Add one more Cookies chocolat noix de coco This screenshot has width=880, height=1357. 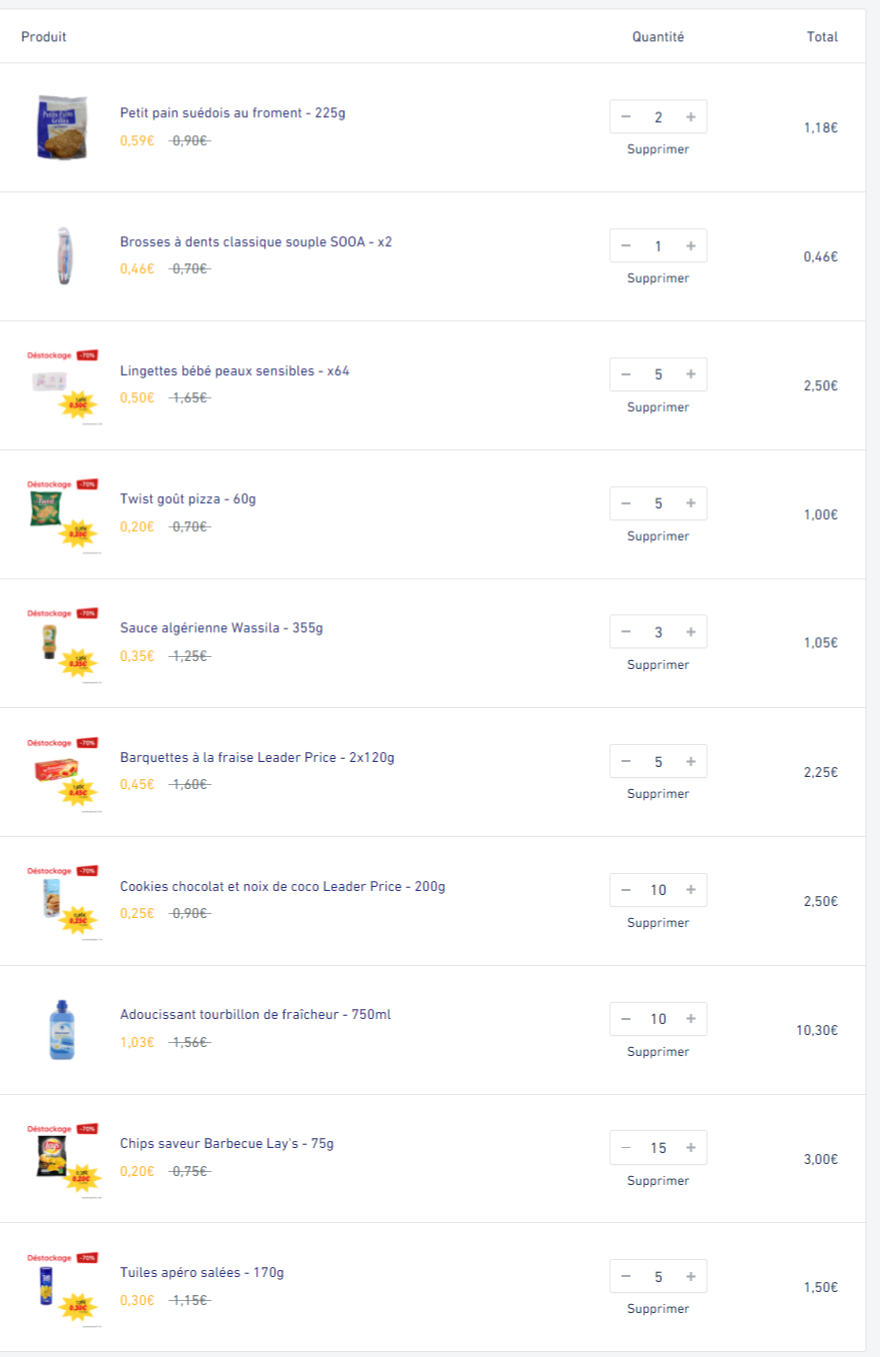point(691,890)
